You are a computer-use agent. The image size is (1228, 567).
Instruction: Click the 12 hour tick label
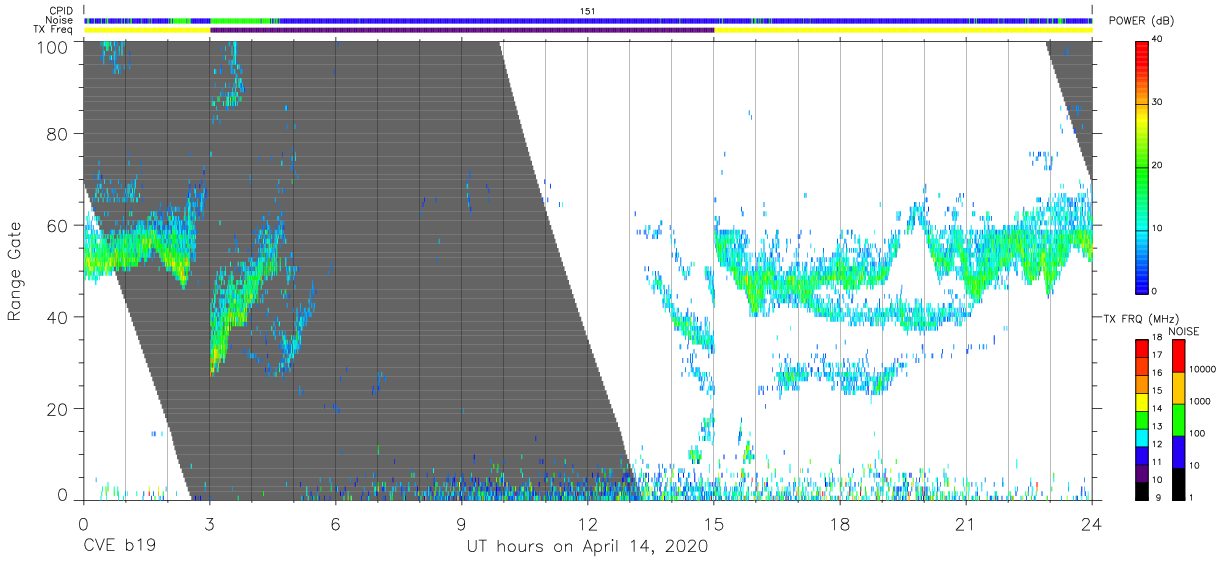point(588,524)
